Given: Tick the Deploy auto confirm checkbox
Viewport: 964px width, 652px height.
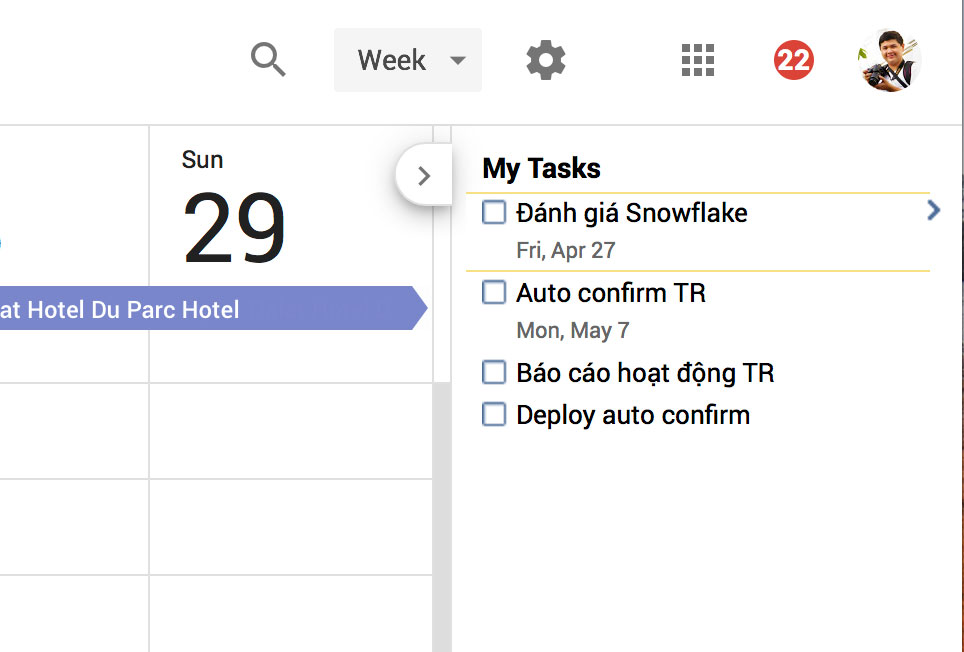Looking at the screenshot, I should coord(494,414).
